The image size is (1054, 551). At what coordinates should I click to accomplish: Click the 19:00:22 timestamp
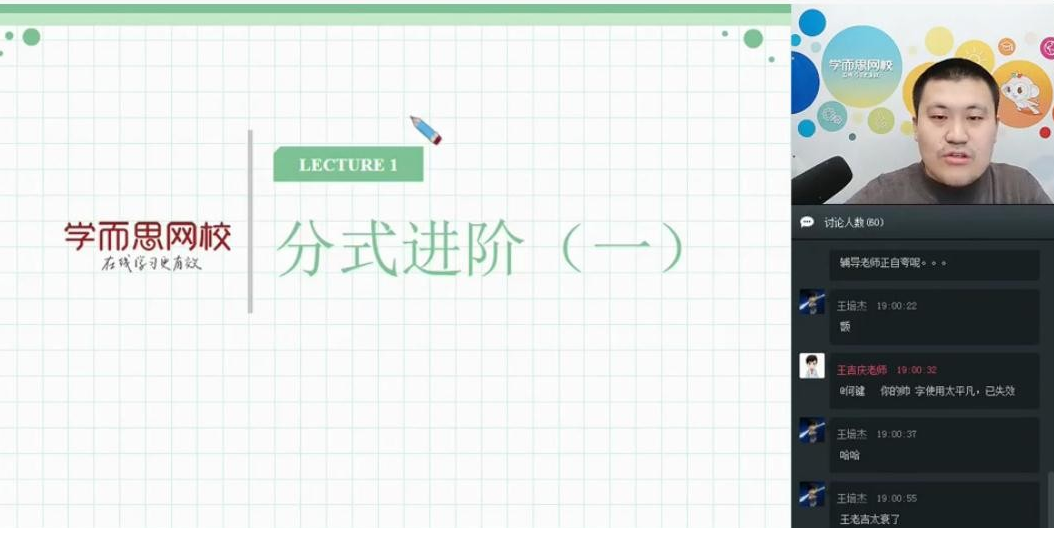896,306
